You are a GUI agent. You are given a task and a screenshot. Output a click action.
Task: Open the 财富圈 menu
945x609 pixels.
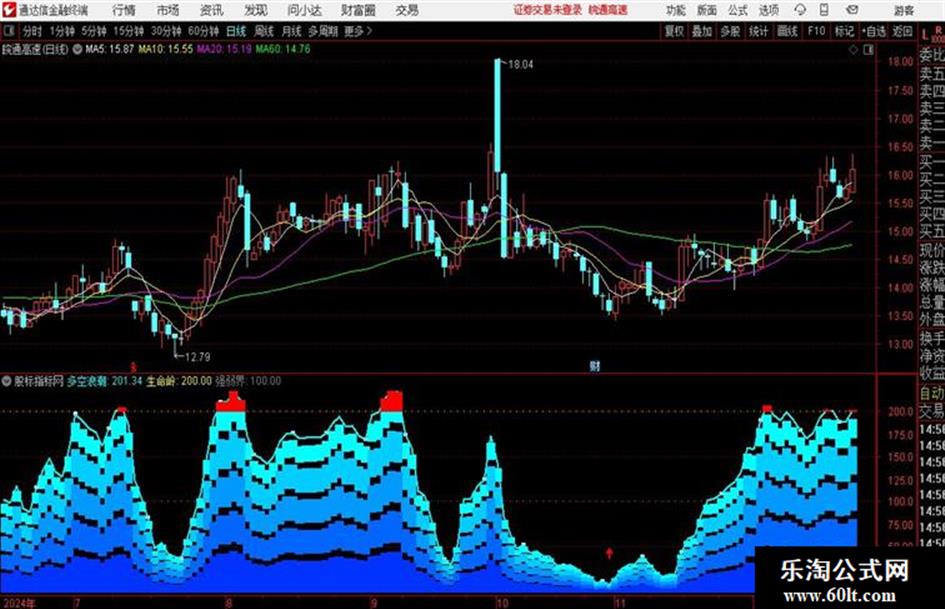coord(358,10)
